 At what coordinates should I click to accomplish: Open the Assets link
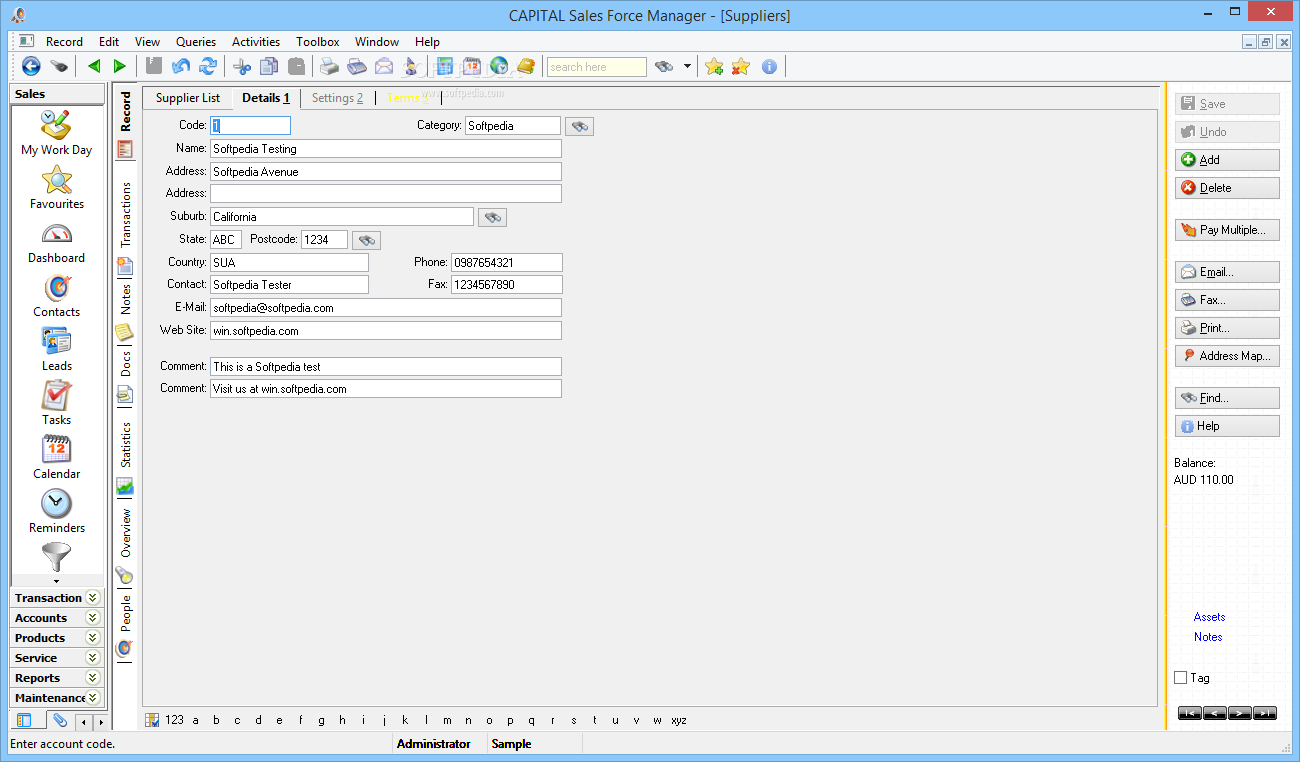(x=1209, y=617)
